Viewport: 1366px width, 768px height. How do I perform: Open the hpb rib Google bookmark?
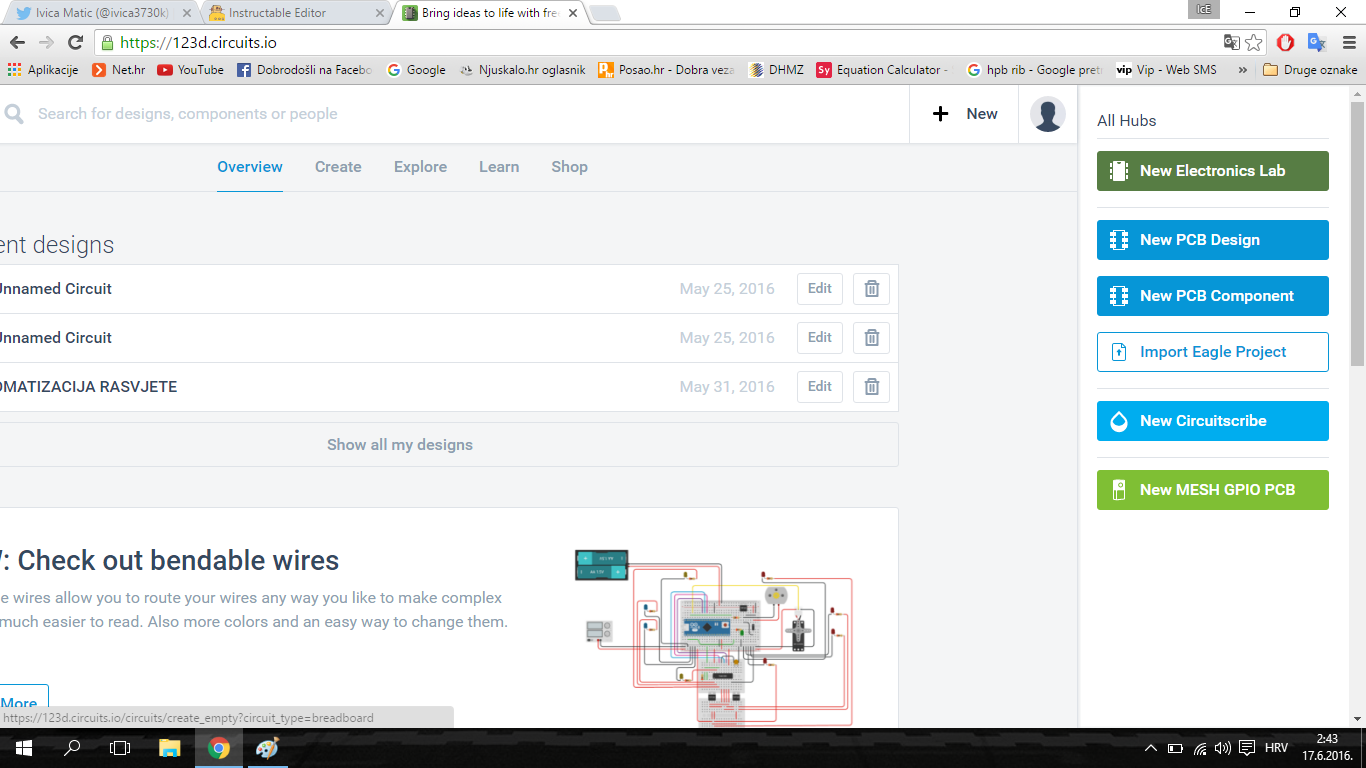pyautogui.click(x=1034, y=70)
